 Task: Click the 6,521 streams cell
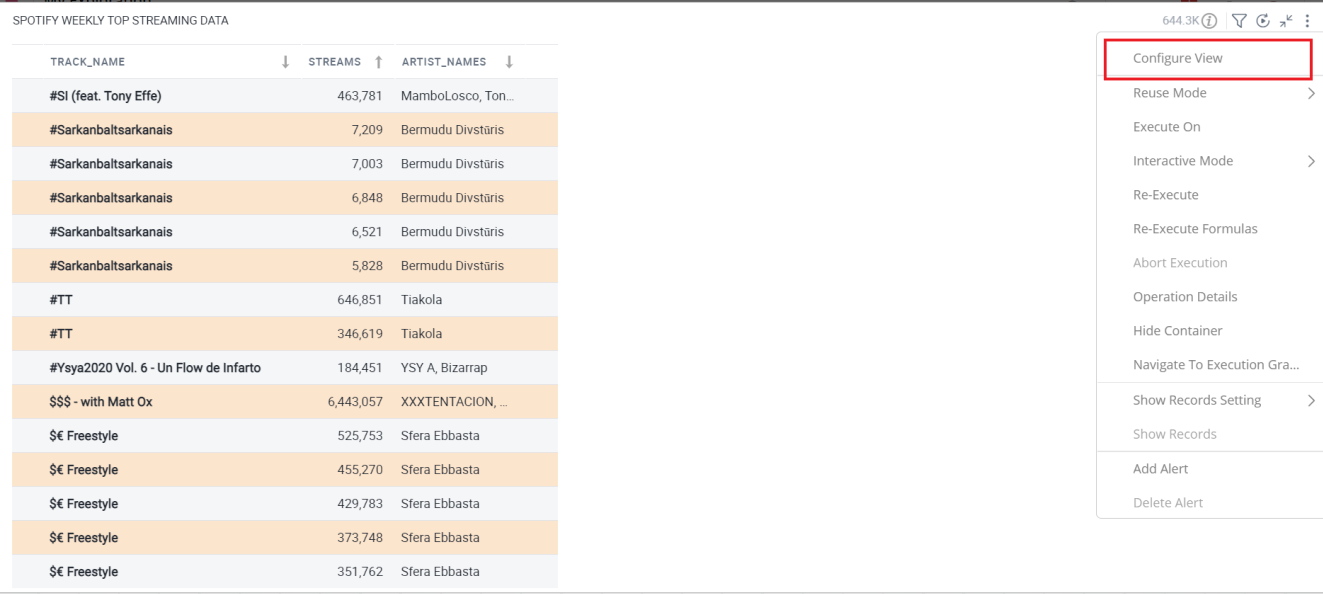coord(367,232)
